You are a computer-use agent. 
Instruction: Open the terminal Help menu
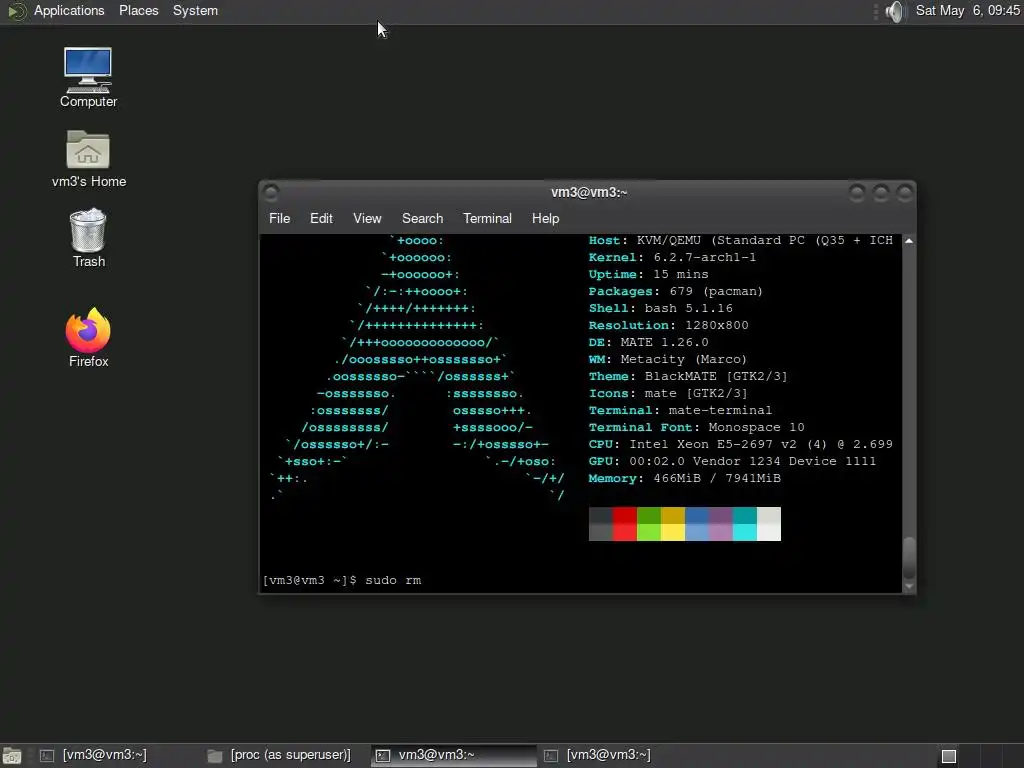click(545, 218)
